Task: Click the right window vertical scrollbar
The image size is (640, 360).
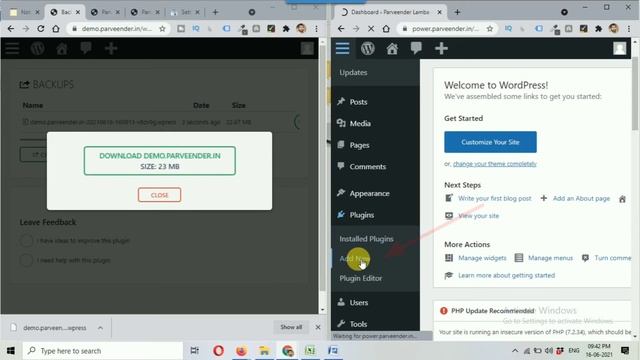Action: tap(635, 94)
